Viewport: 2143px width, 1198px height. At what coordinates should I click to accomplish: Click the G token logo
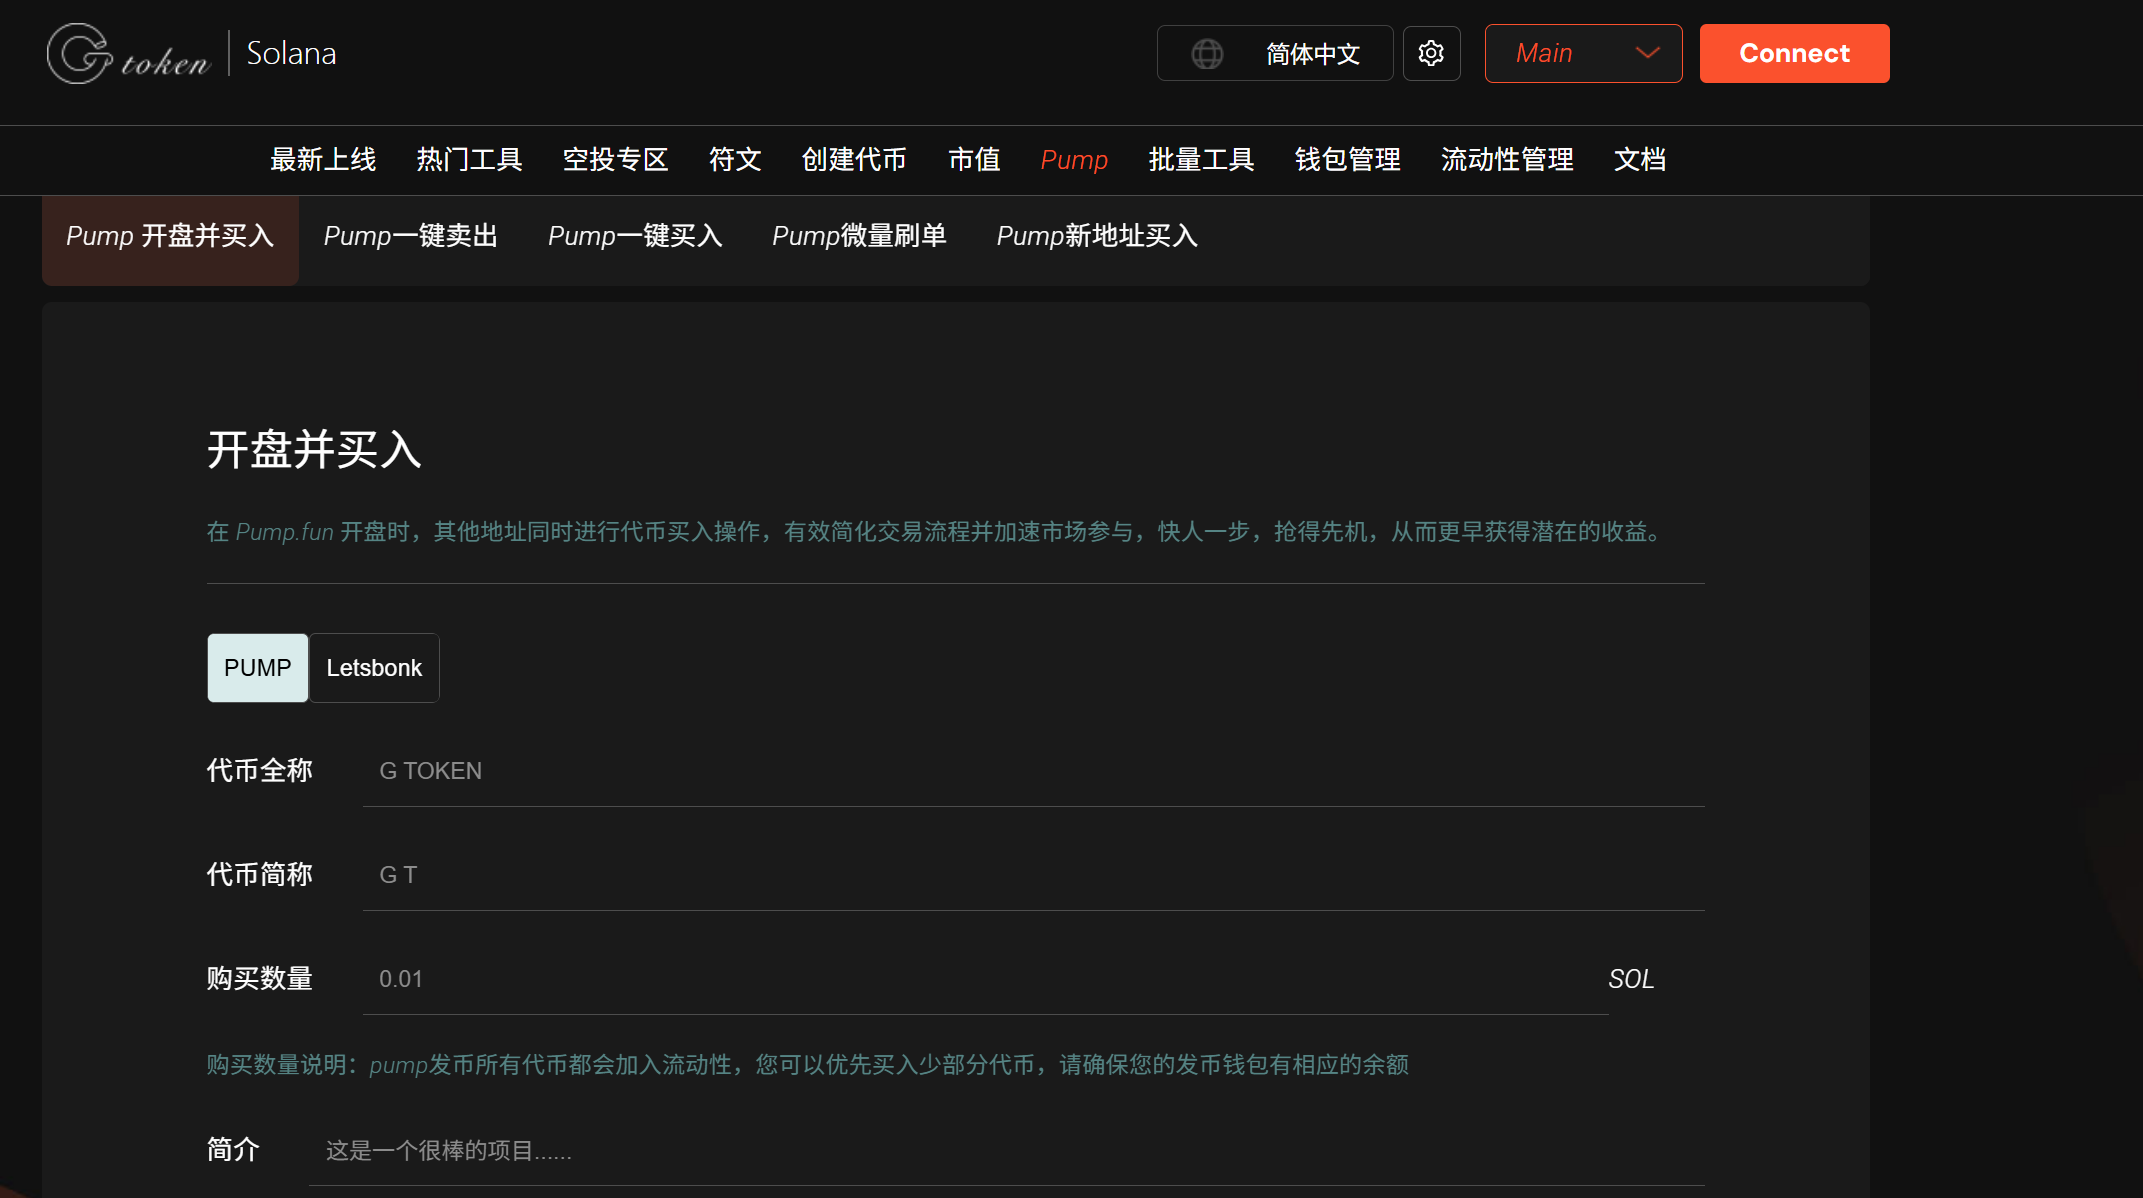pyautogui.click(x=129, y=54)
